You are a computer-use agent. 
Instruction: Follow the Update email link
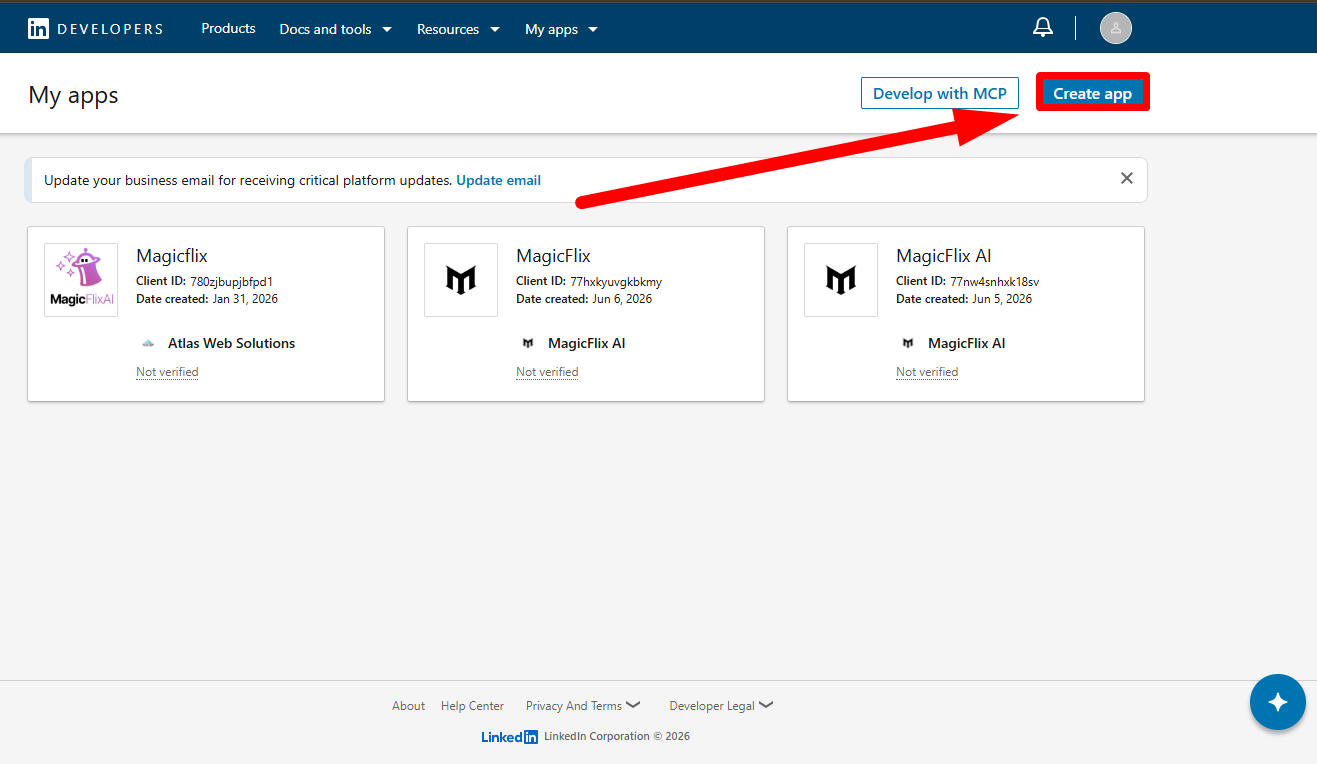498,180
